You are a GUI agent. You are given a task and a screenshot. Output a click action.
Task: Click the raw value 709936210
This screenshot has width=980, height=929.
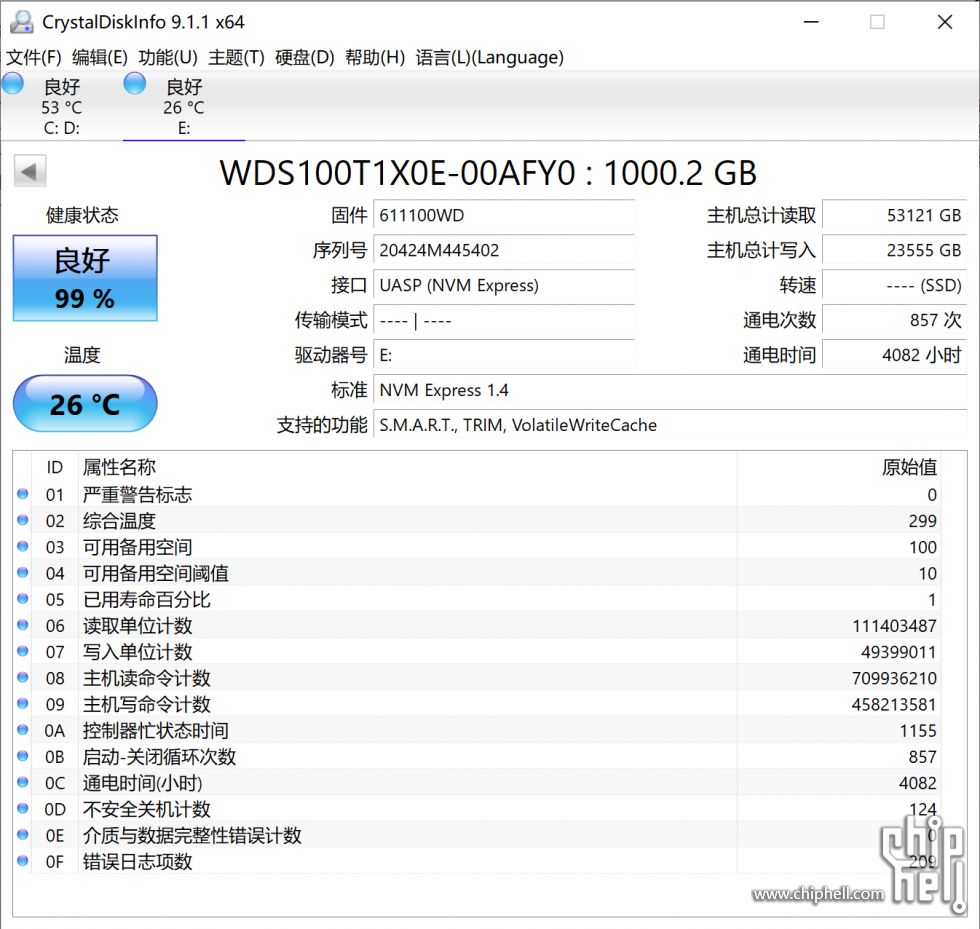pos(894,678)
